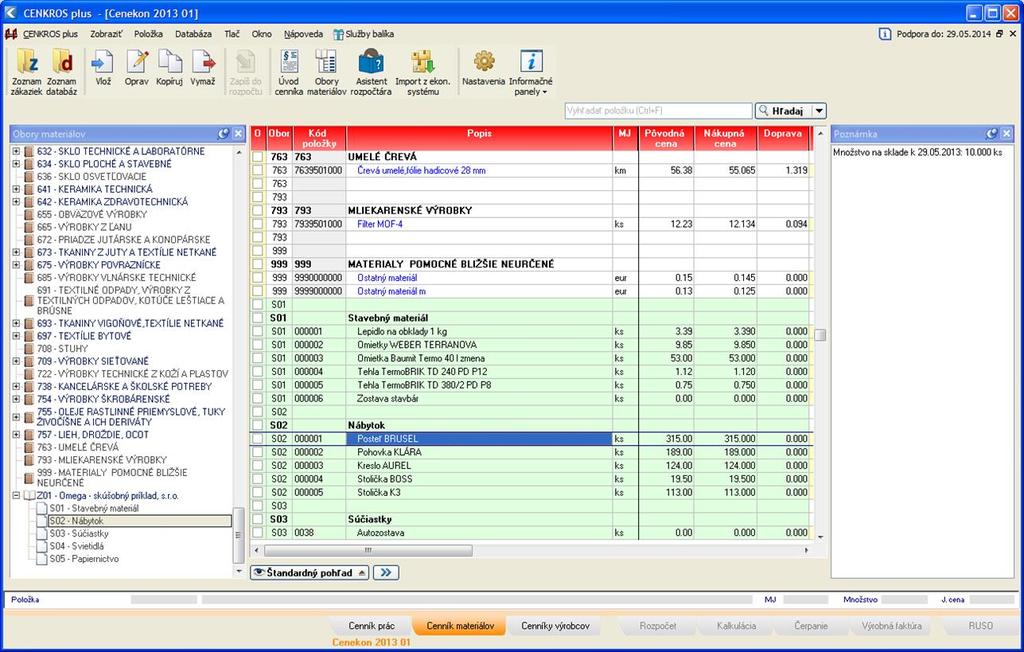This screenshot has height=652, width=1024.
Task: Switch to Cenník prác tab
Action: click(372, 626)
